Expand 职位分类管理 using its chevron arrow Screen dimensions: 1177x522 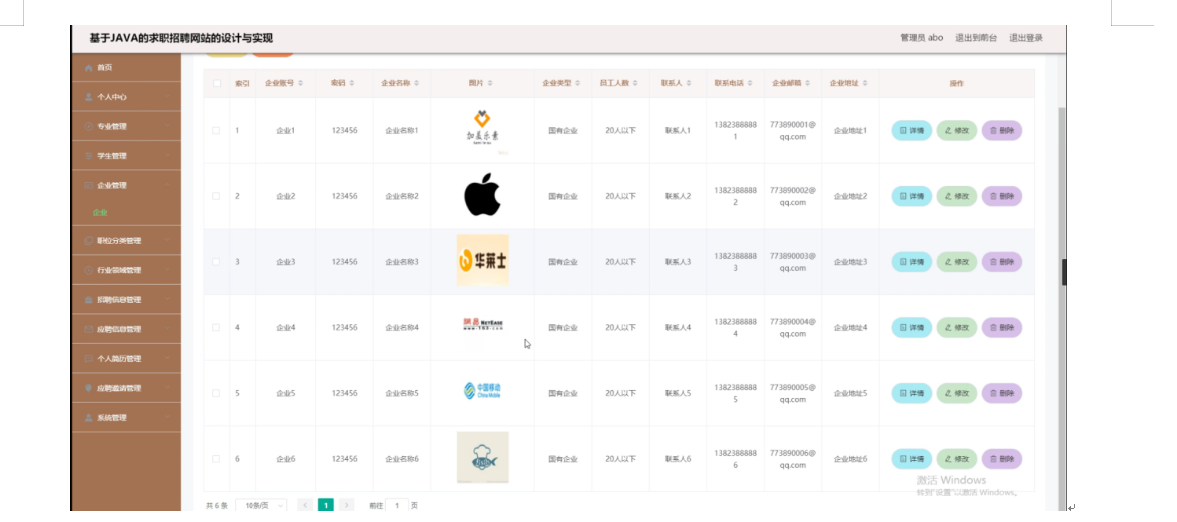click(x=168, y=241)
